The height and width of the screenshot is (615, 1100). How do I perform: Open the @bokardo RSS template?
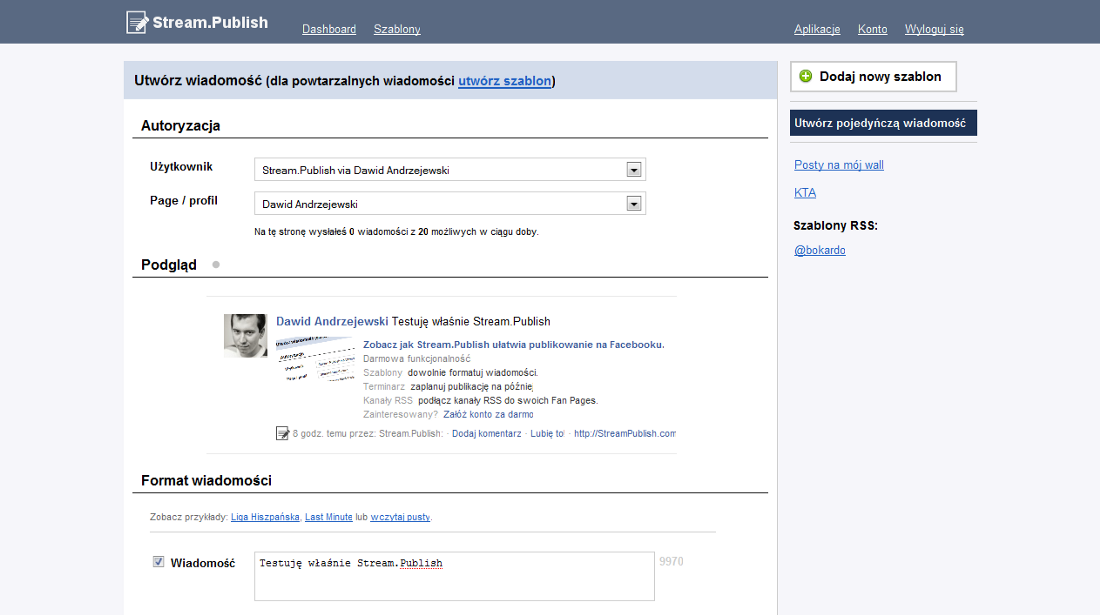coord(820,250)
